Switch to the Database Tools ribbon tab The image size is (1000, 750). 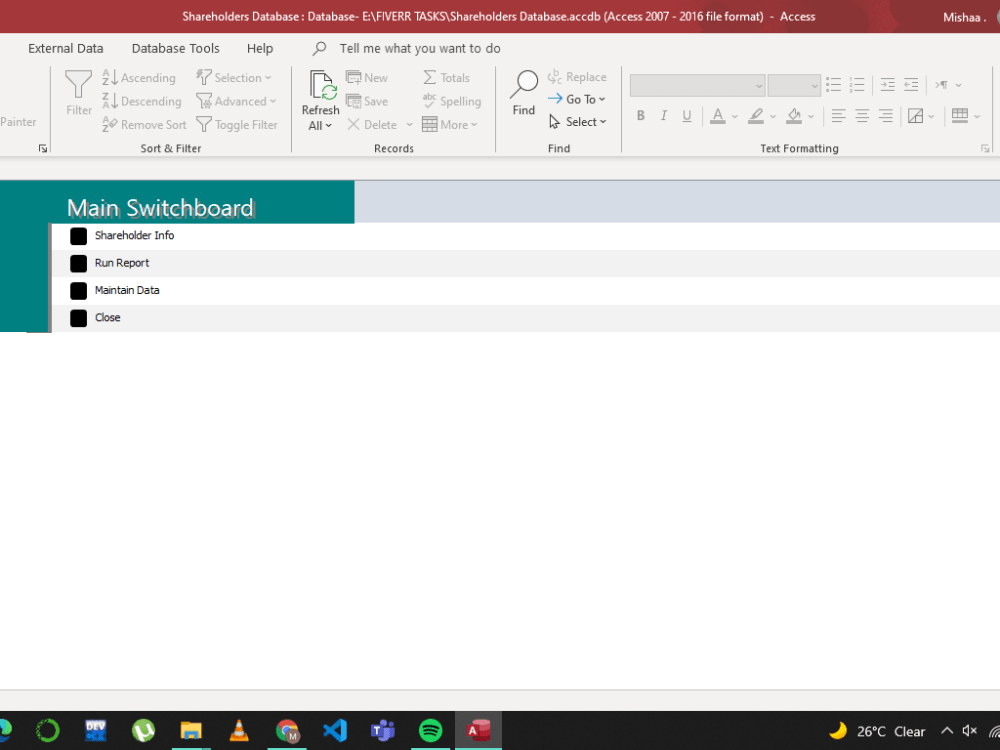click(x=175, y=48)
